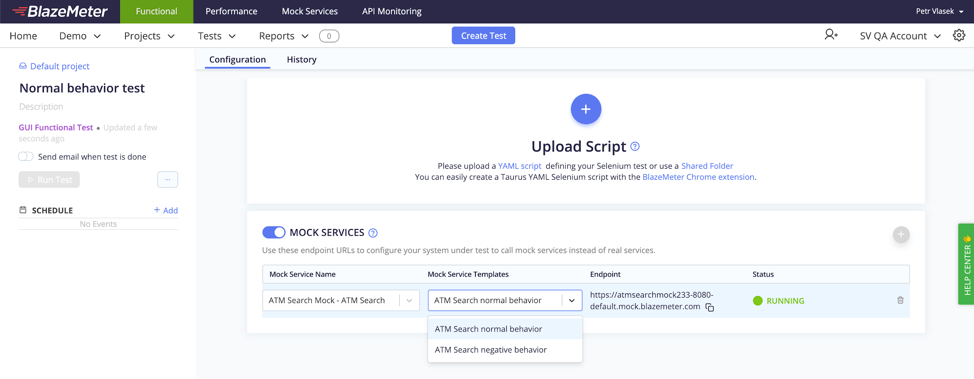Viewport: 974px width, 379px height.
Task: Click the Mock Services help icon
Action: 373,233
